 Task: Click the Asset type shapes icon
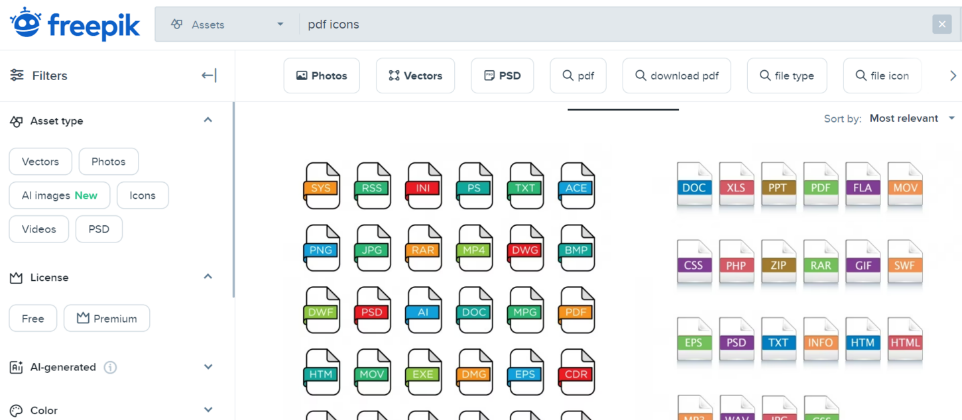point(17,121)
